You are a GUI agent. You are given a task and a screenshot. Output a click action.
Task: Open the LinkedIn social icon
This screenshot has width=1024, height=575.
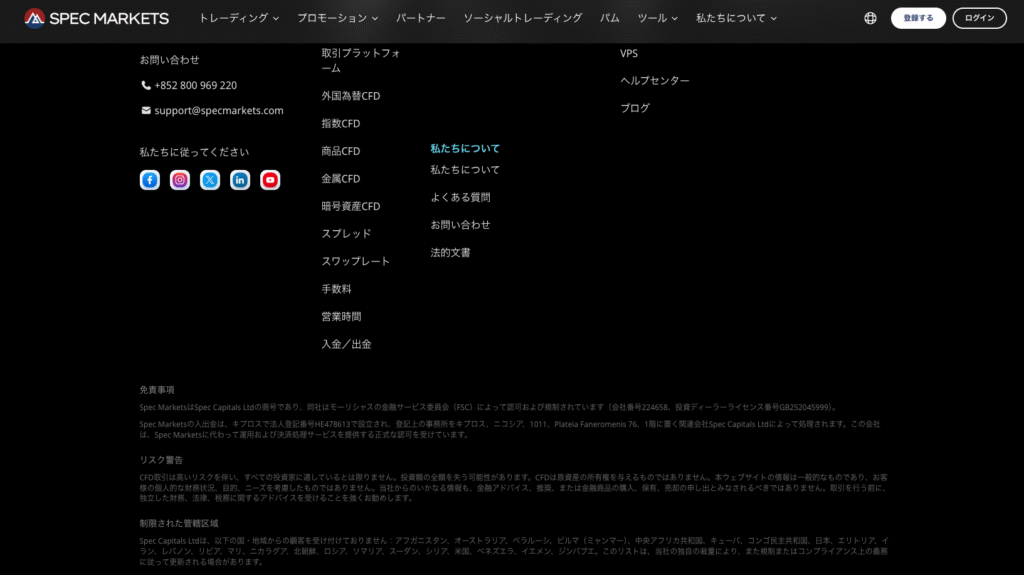point(240,180)
